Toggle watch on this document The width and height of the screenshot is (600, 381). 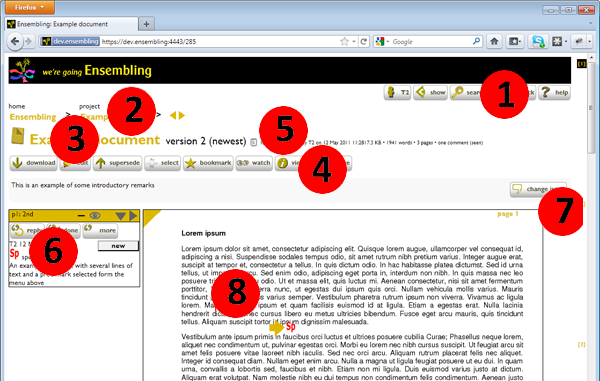coord(254,163)
